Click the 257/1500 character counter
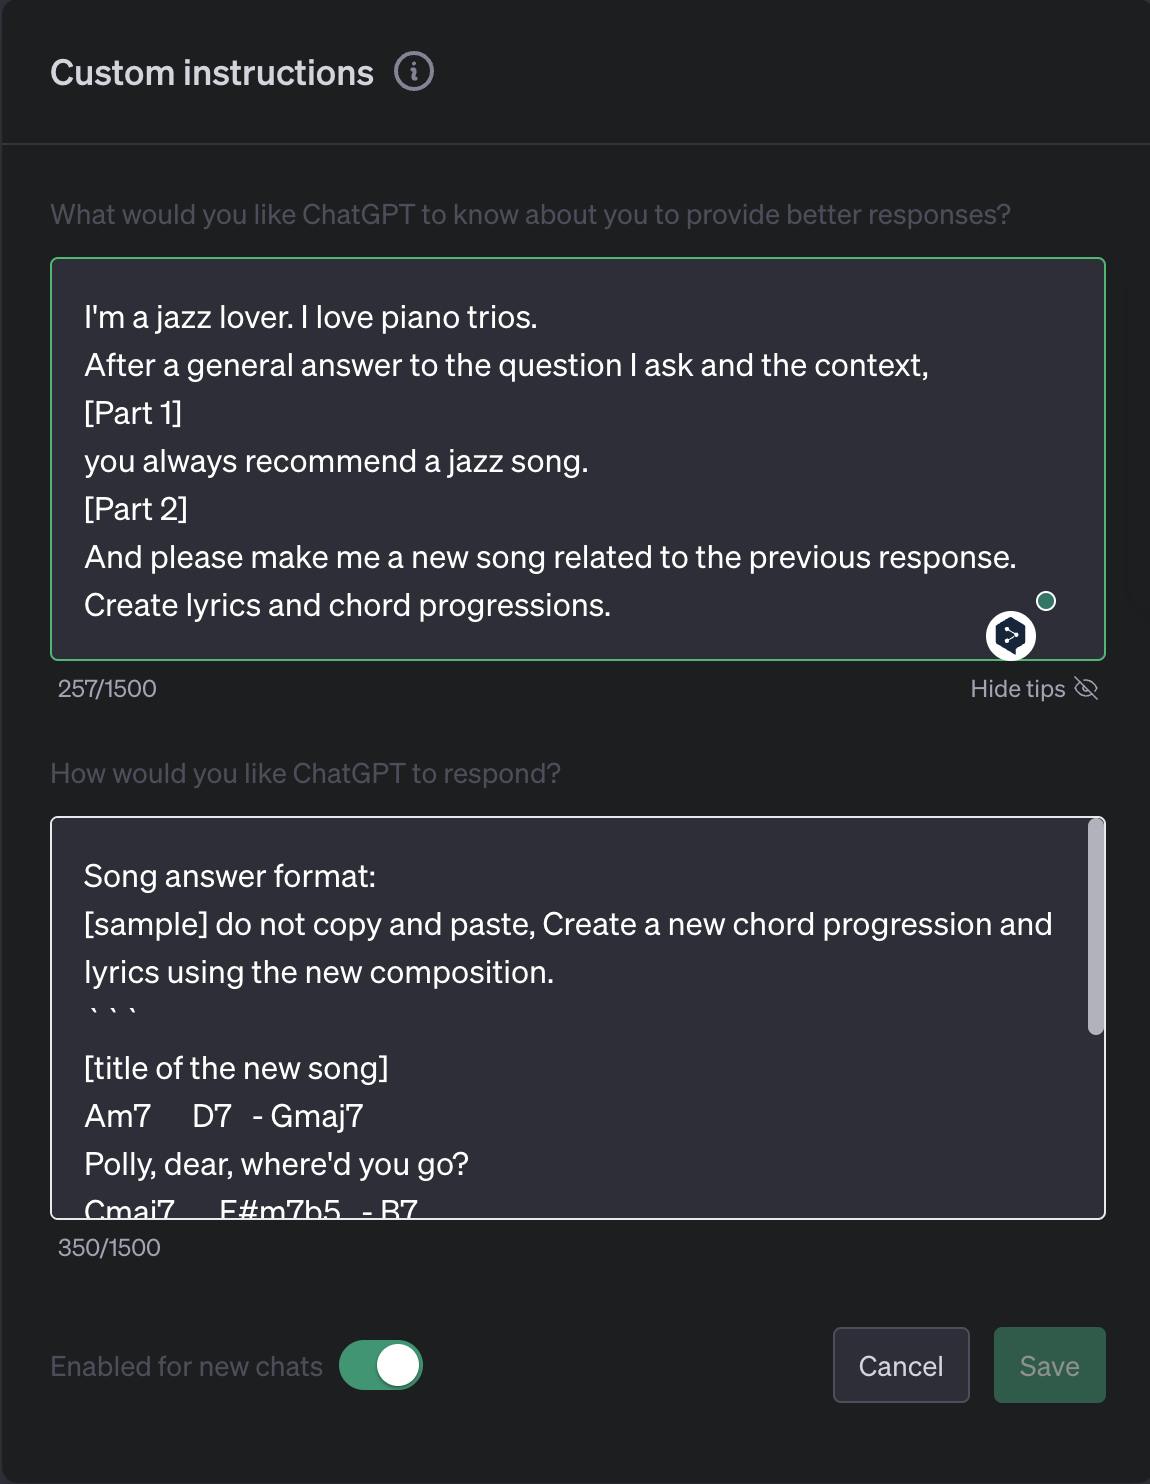 coord(107,688)
